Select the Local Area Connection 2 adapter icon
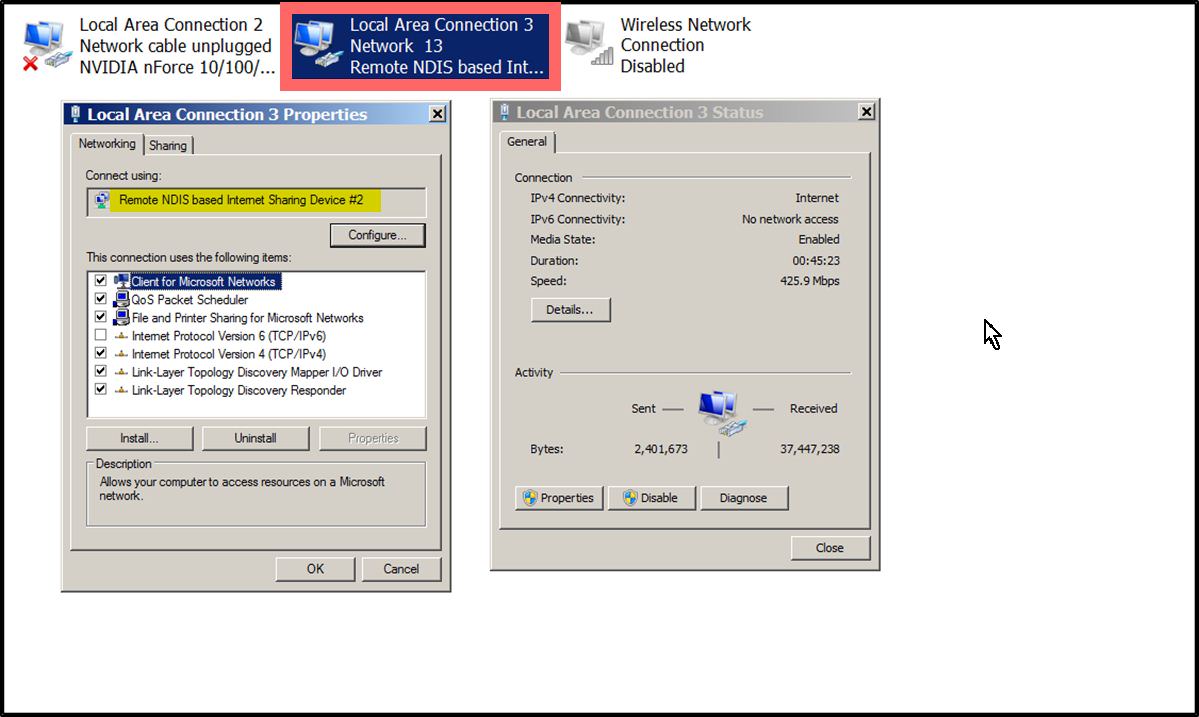Screen dimensions: 1199x717 point(47,47)
